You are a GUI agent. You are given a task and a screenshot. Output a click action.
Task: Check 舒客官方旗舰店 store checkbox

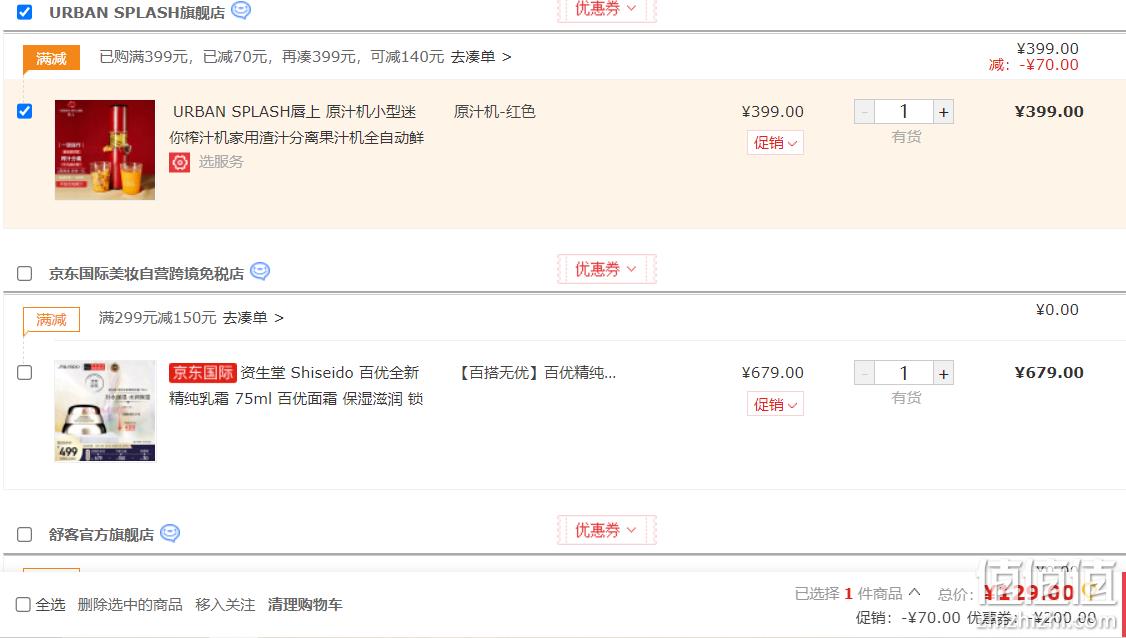pos(24,535)
